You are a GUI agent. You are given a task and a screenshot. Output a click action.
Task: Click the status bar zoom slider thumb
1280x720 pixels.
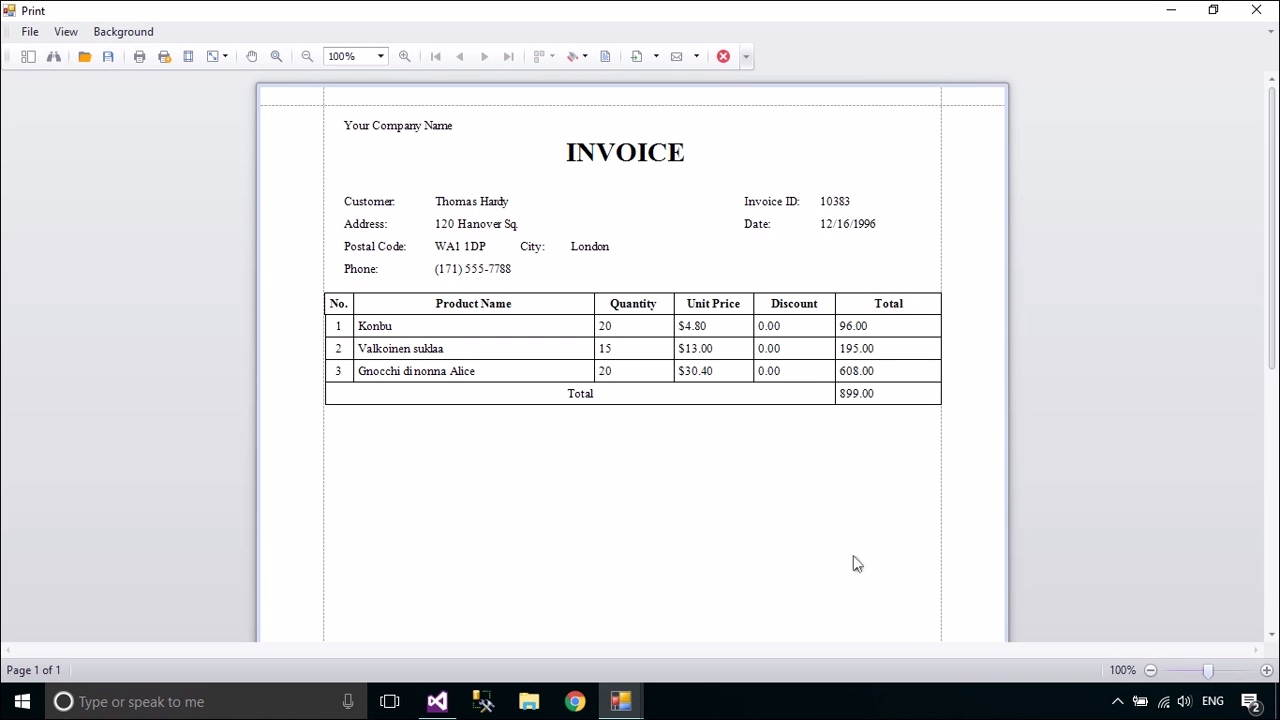pyautogui.click(x=1208, y=670)
